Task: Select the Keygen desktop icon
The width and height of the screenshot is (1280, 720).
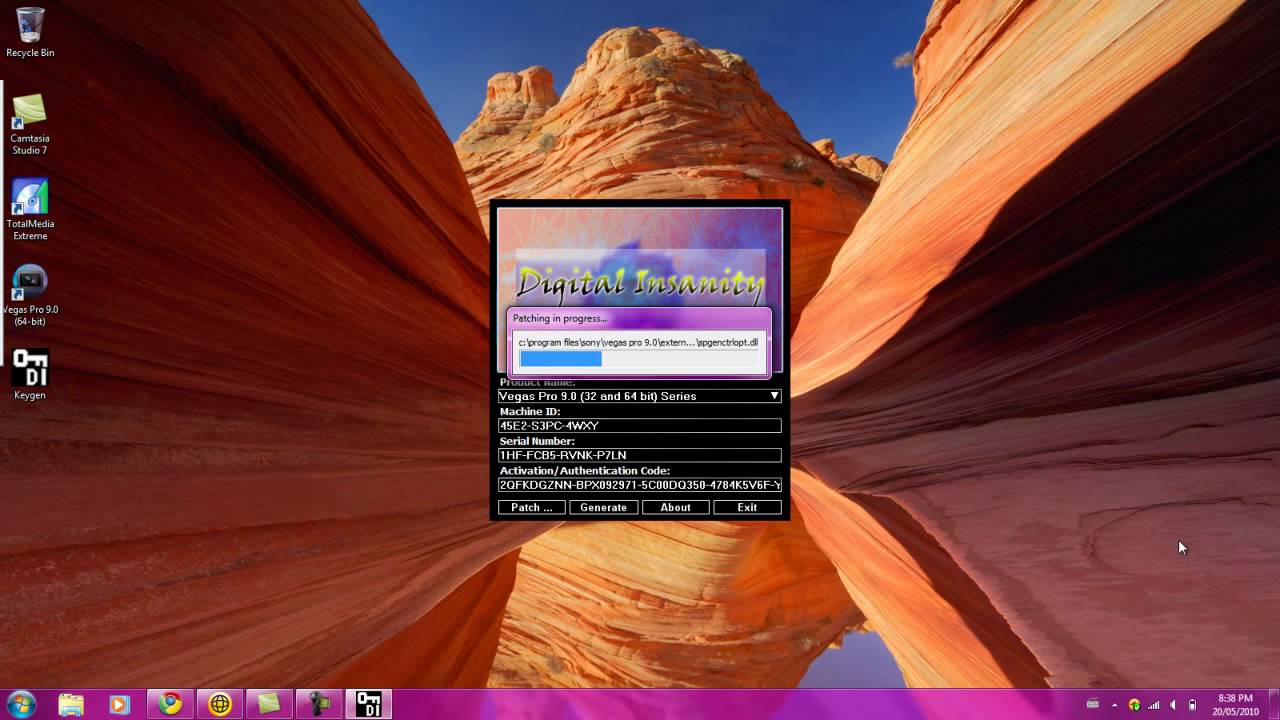Action: 30,375
